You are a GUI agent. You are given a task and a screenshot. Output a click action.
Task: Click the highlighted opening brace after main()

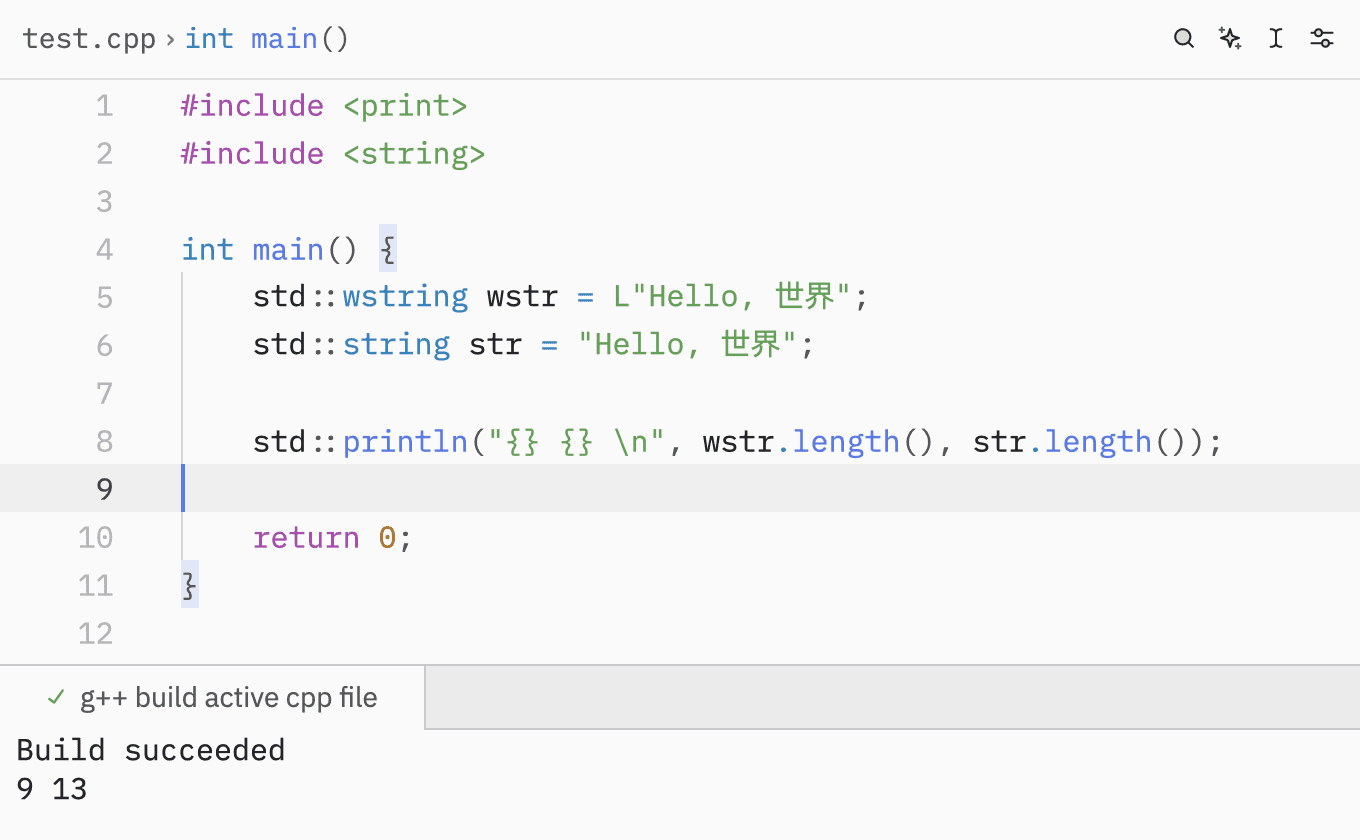(x=388, y=249)
